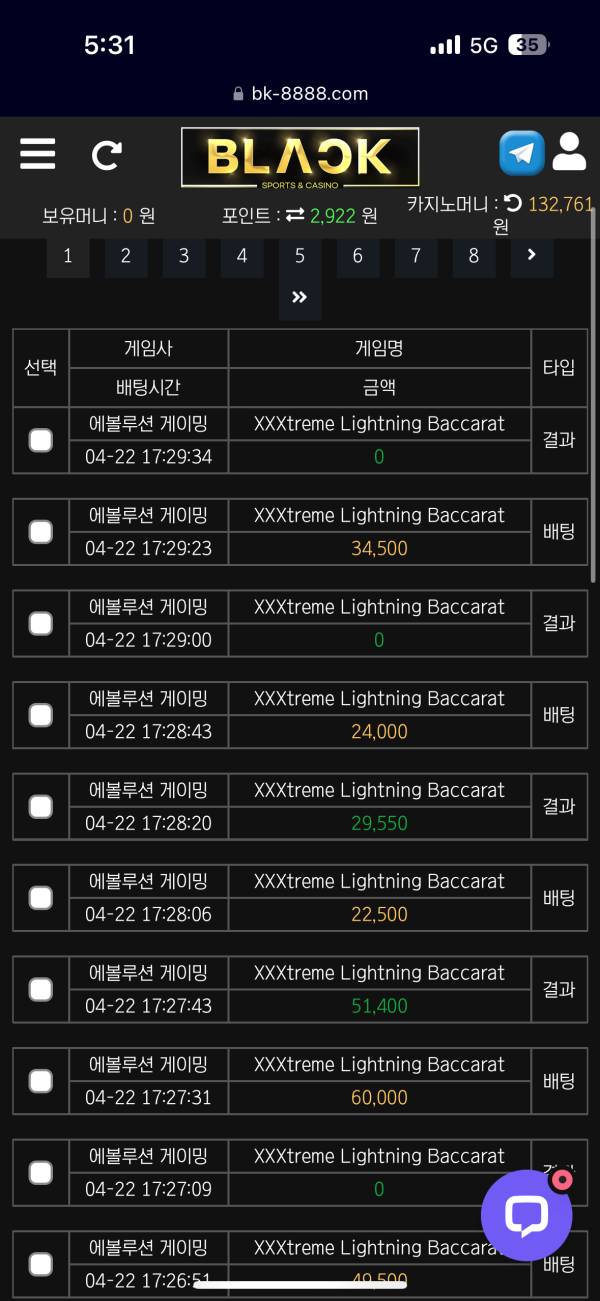
Task: Select the 34,500 bet row checkbox
Action: tap(40, 532)
